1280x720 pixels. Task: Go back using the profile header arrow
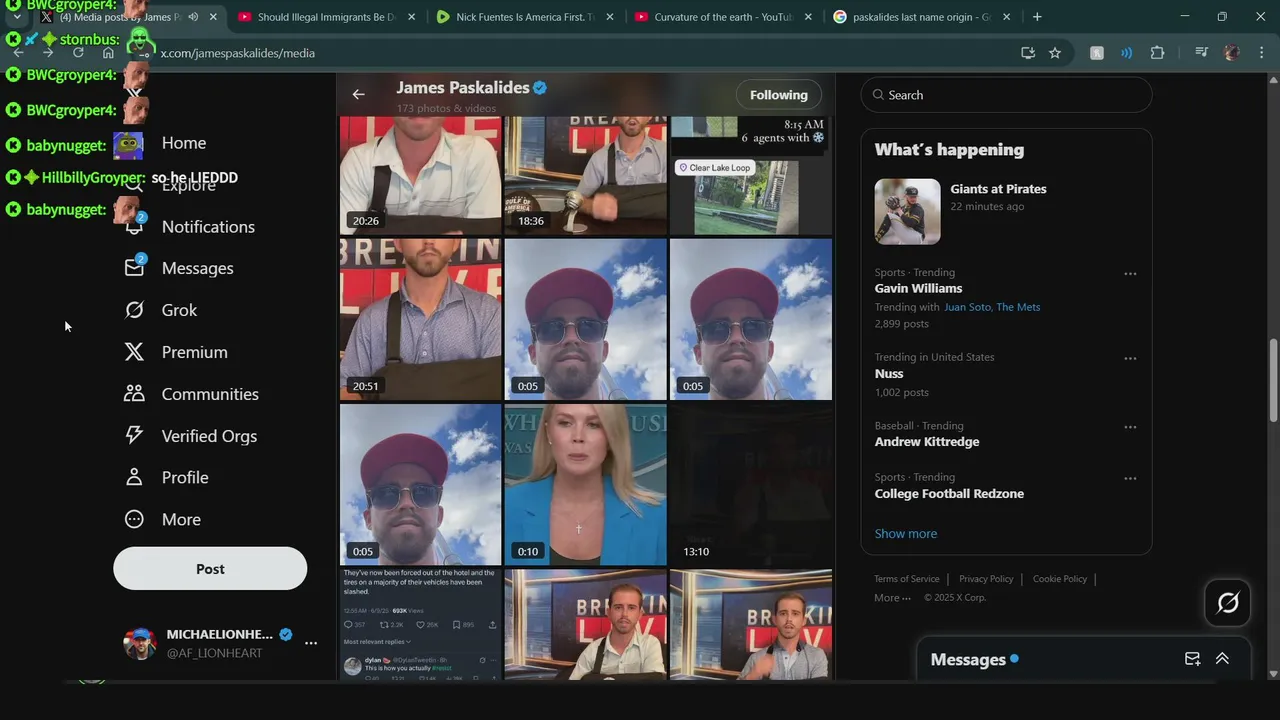358,94
